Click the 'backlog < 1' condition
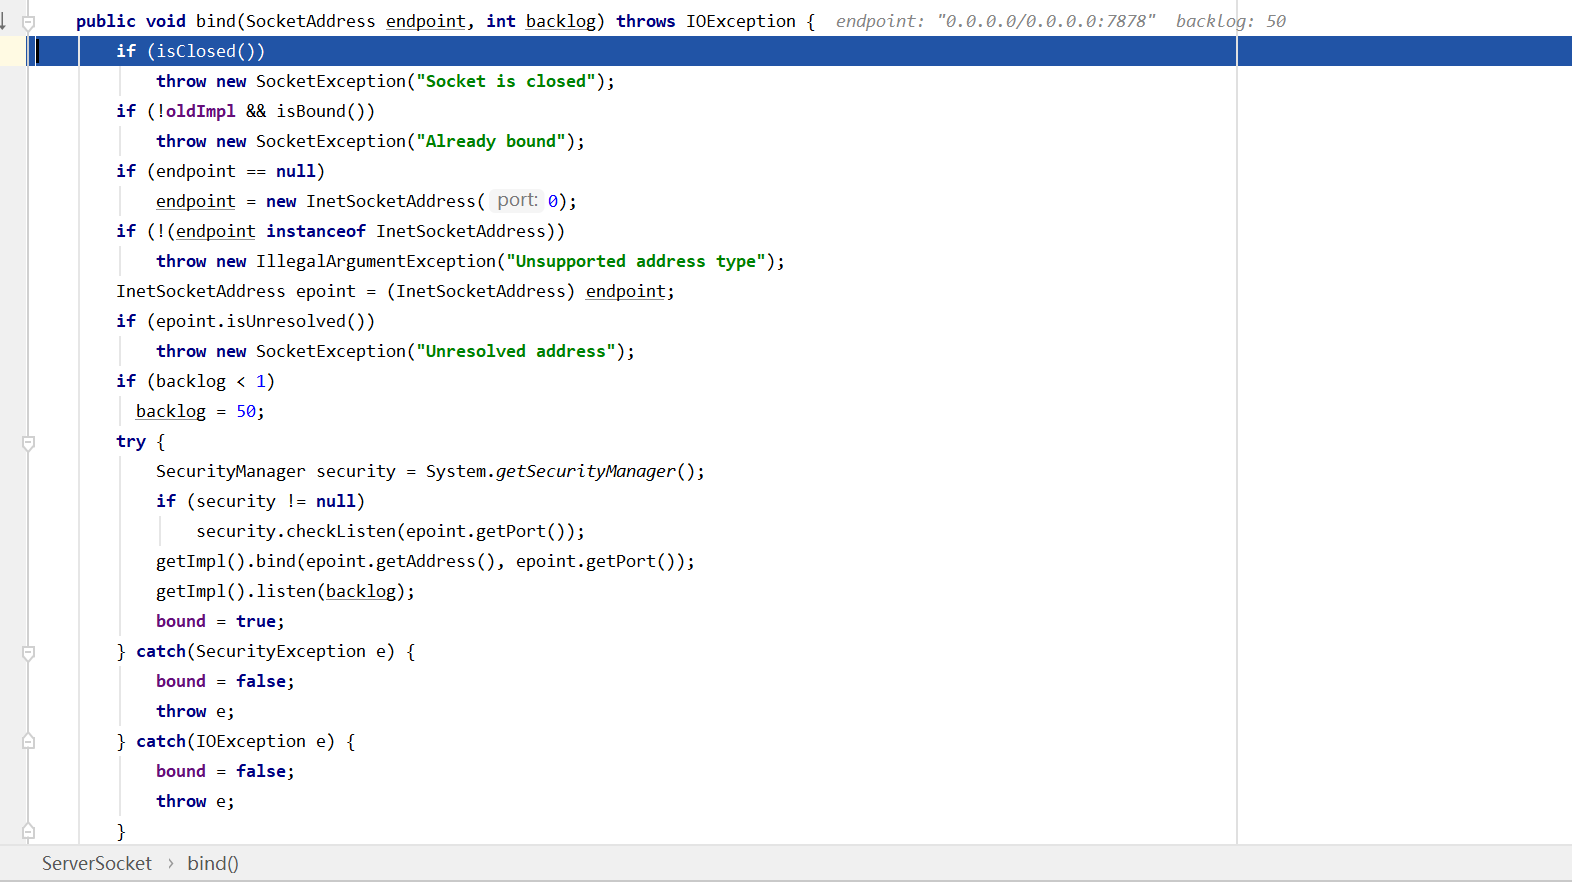1572x882 pixels. pyautogui.click(x=211, y=381)
